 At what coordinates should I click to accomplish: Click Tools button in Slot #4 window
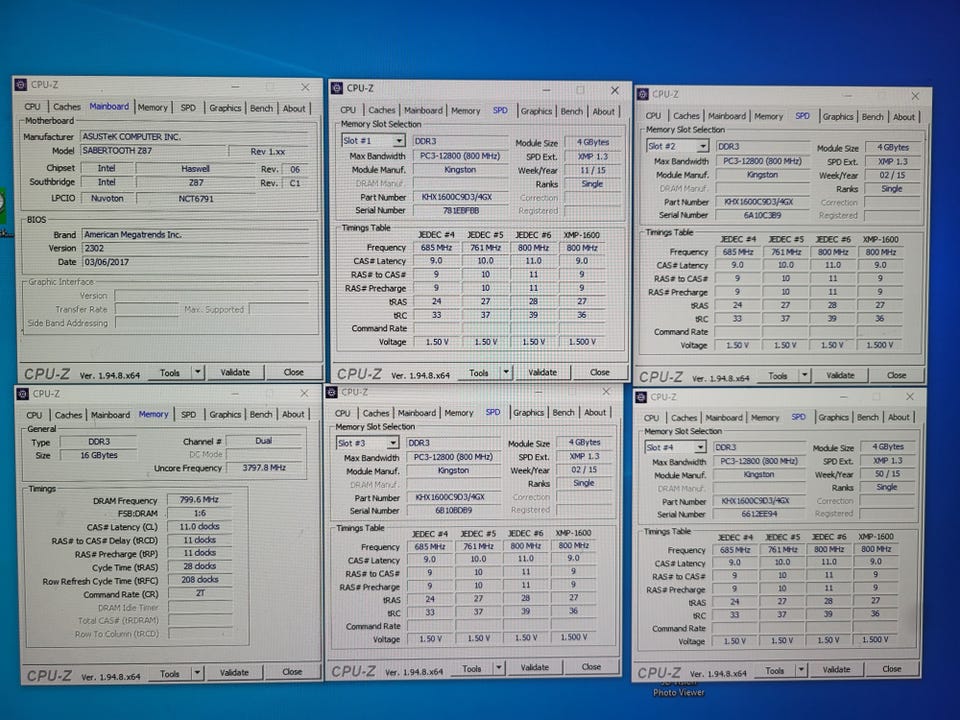point(774,670)
